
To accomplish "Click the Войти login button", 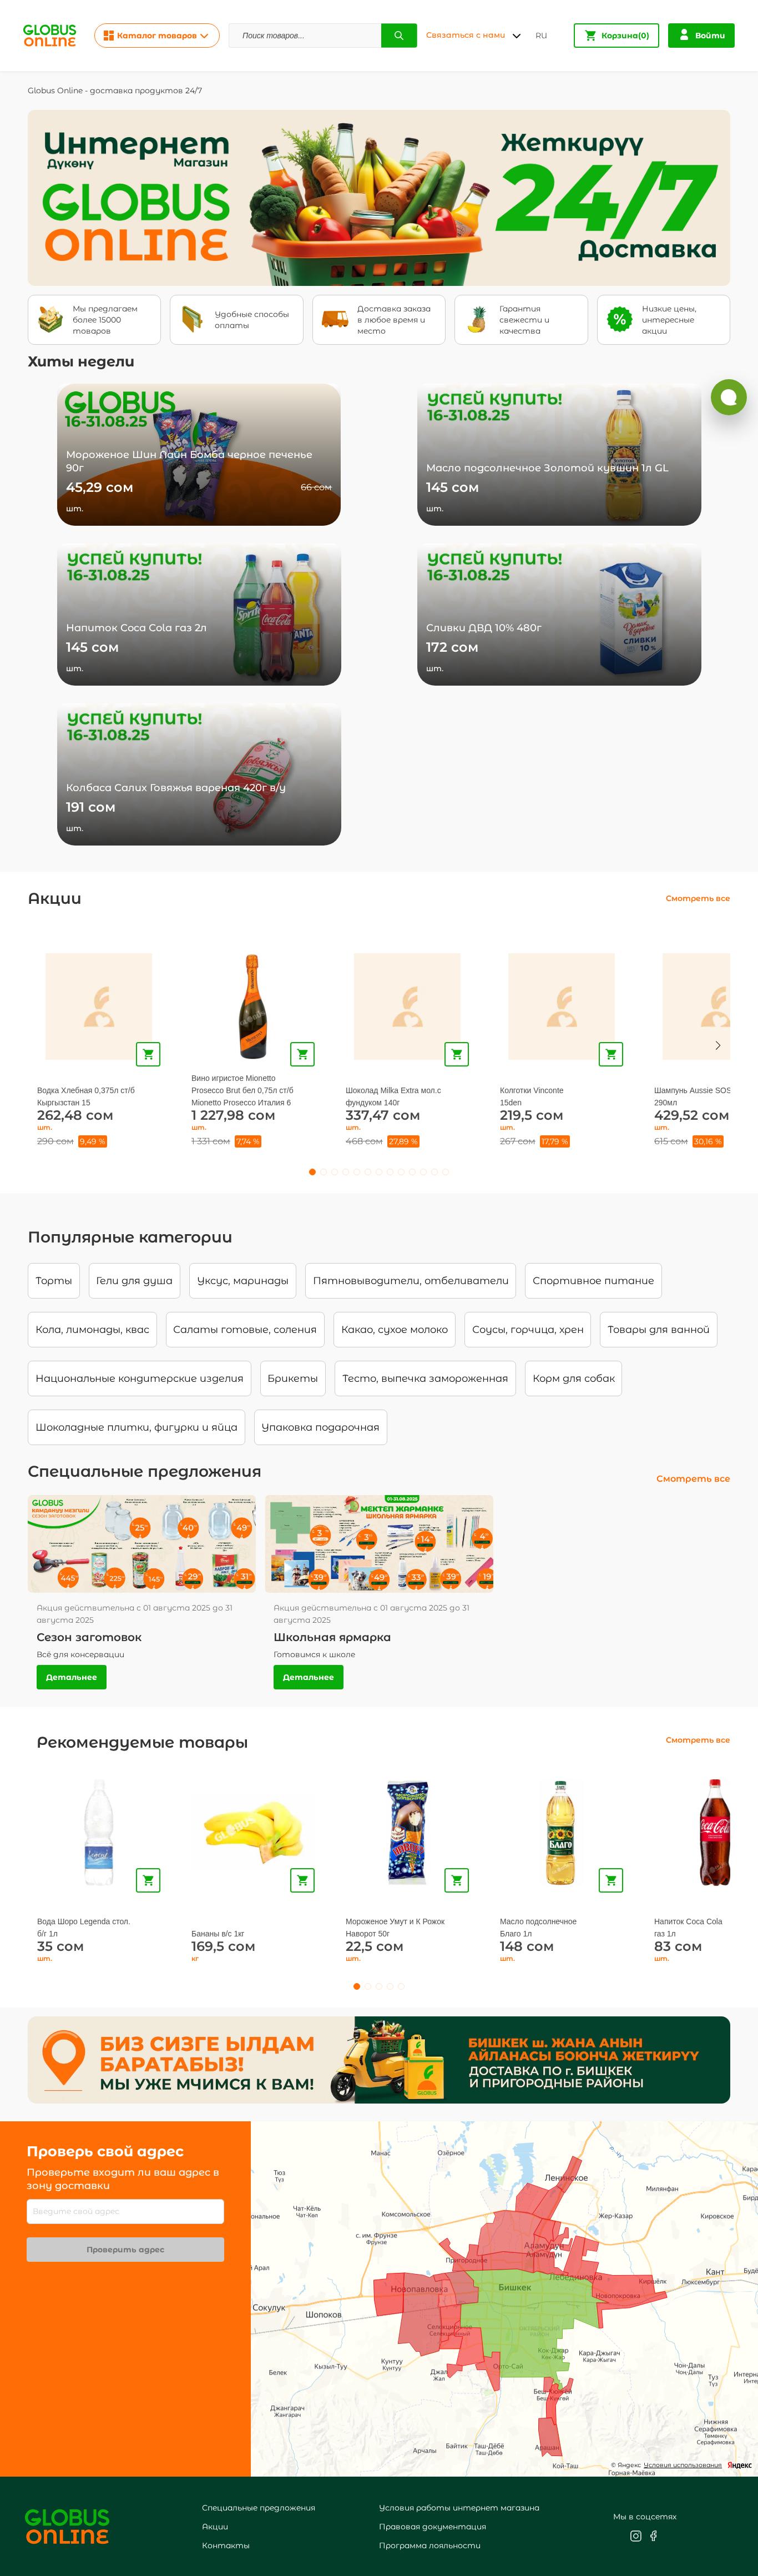I will (x=701, y=35).
